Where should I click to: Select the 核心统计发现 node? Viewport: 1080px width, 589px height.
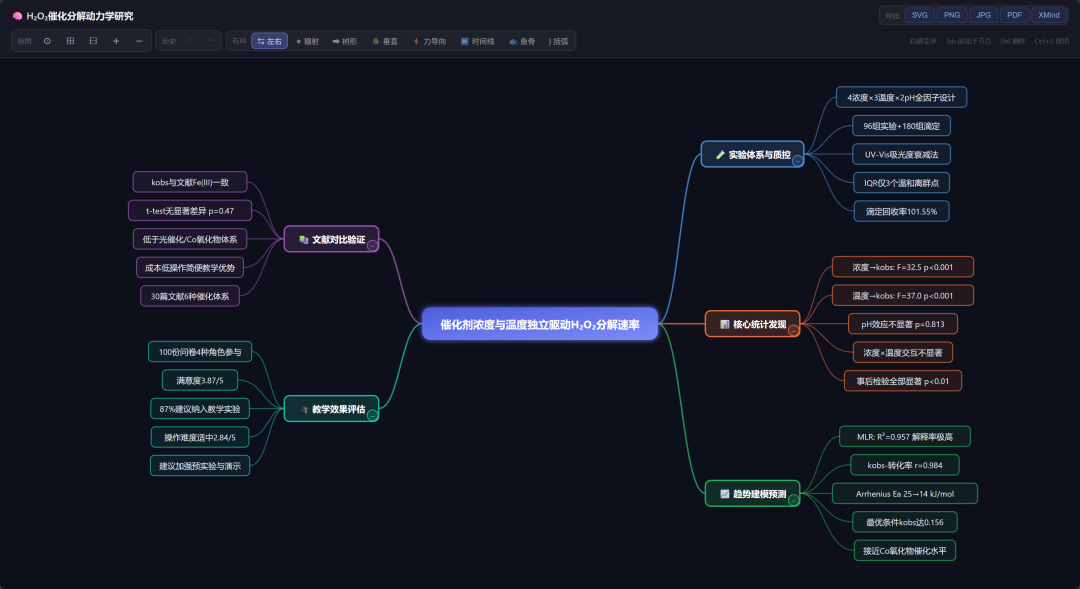(752, 324)
